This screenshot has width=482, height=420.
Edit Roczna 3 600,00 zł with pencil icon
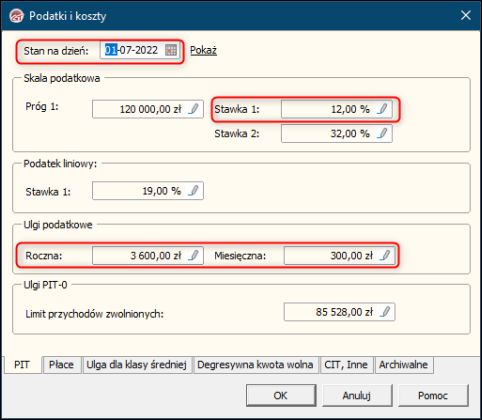pos(193,255)
